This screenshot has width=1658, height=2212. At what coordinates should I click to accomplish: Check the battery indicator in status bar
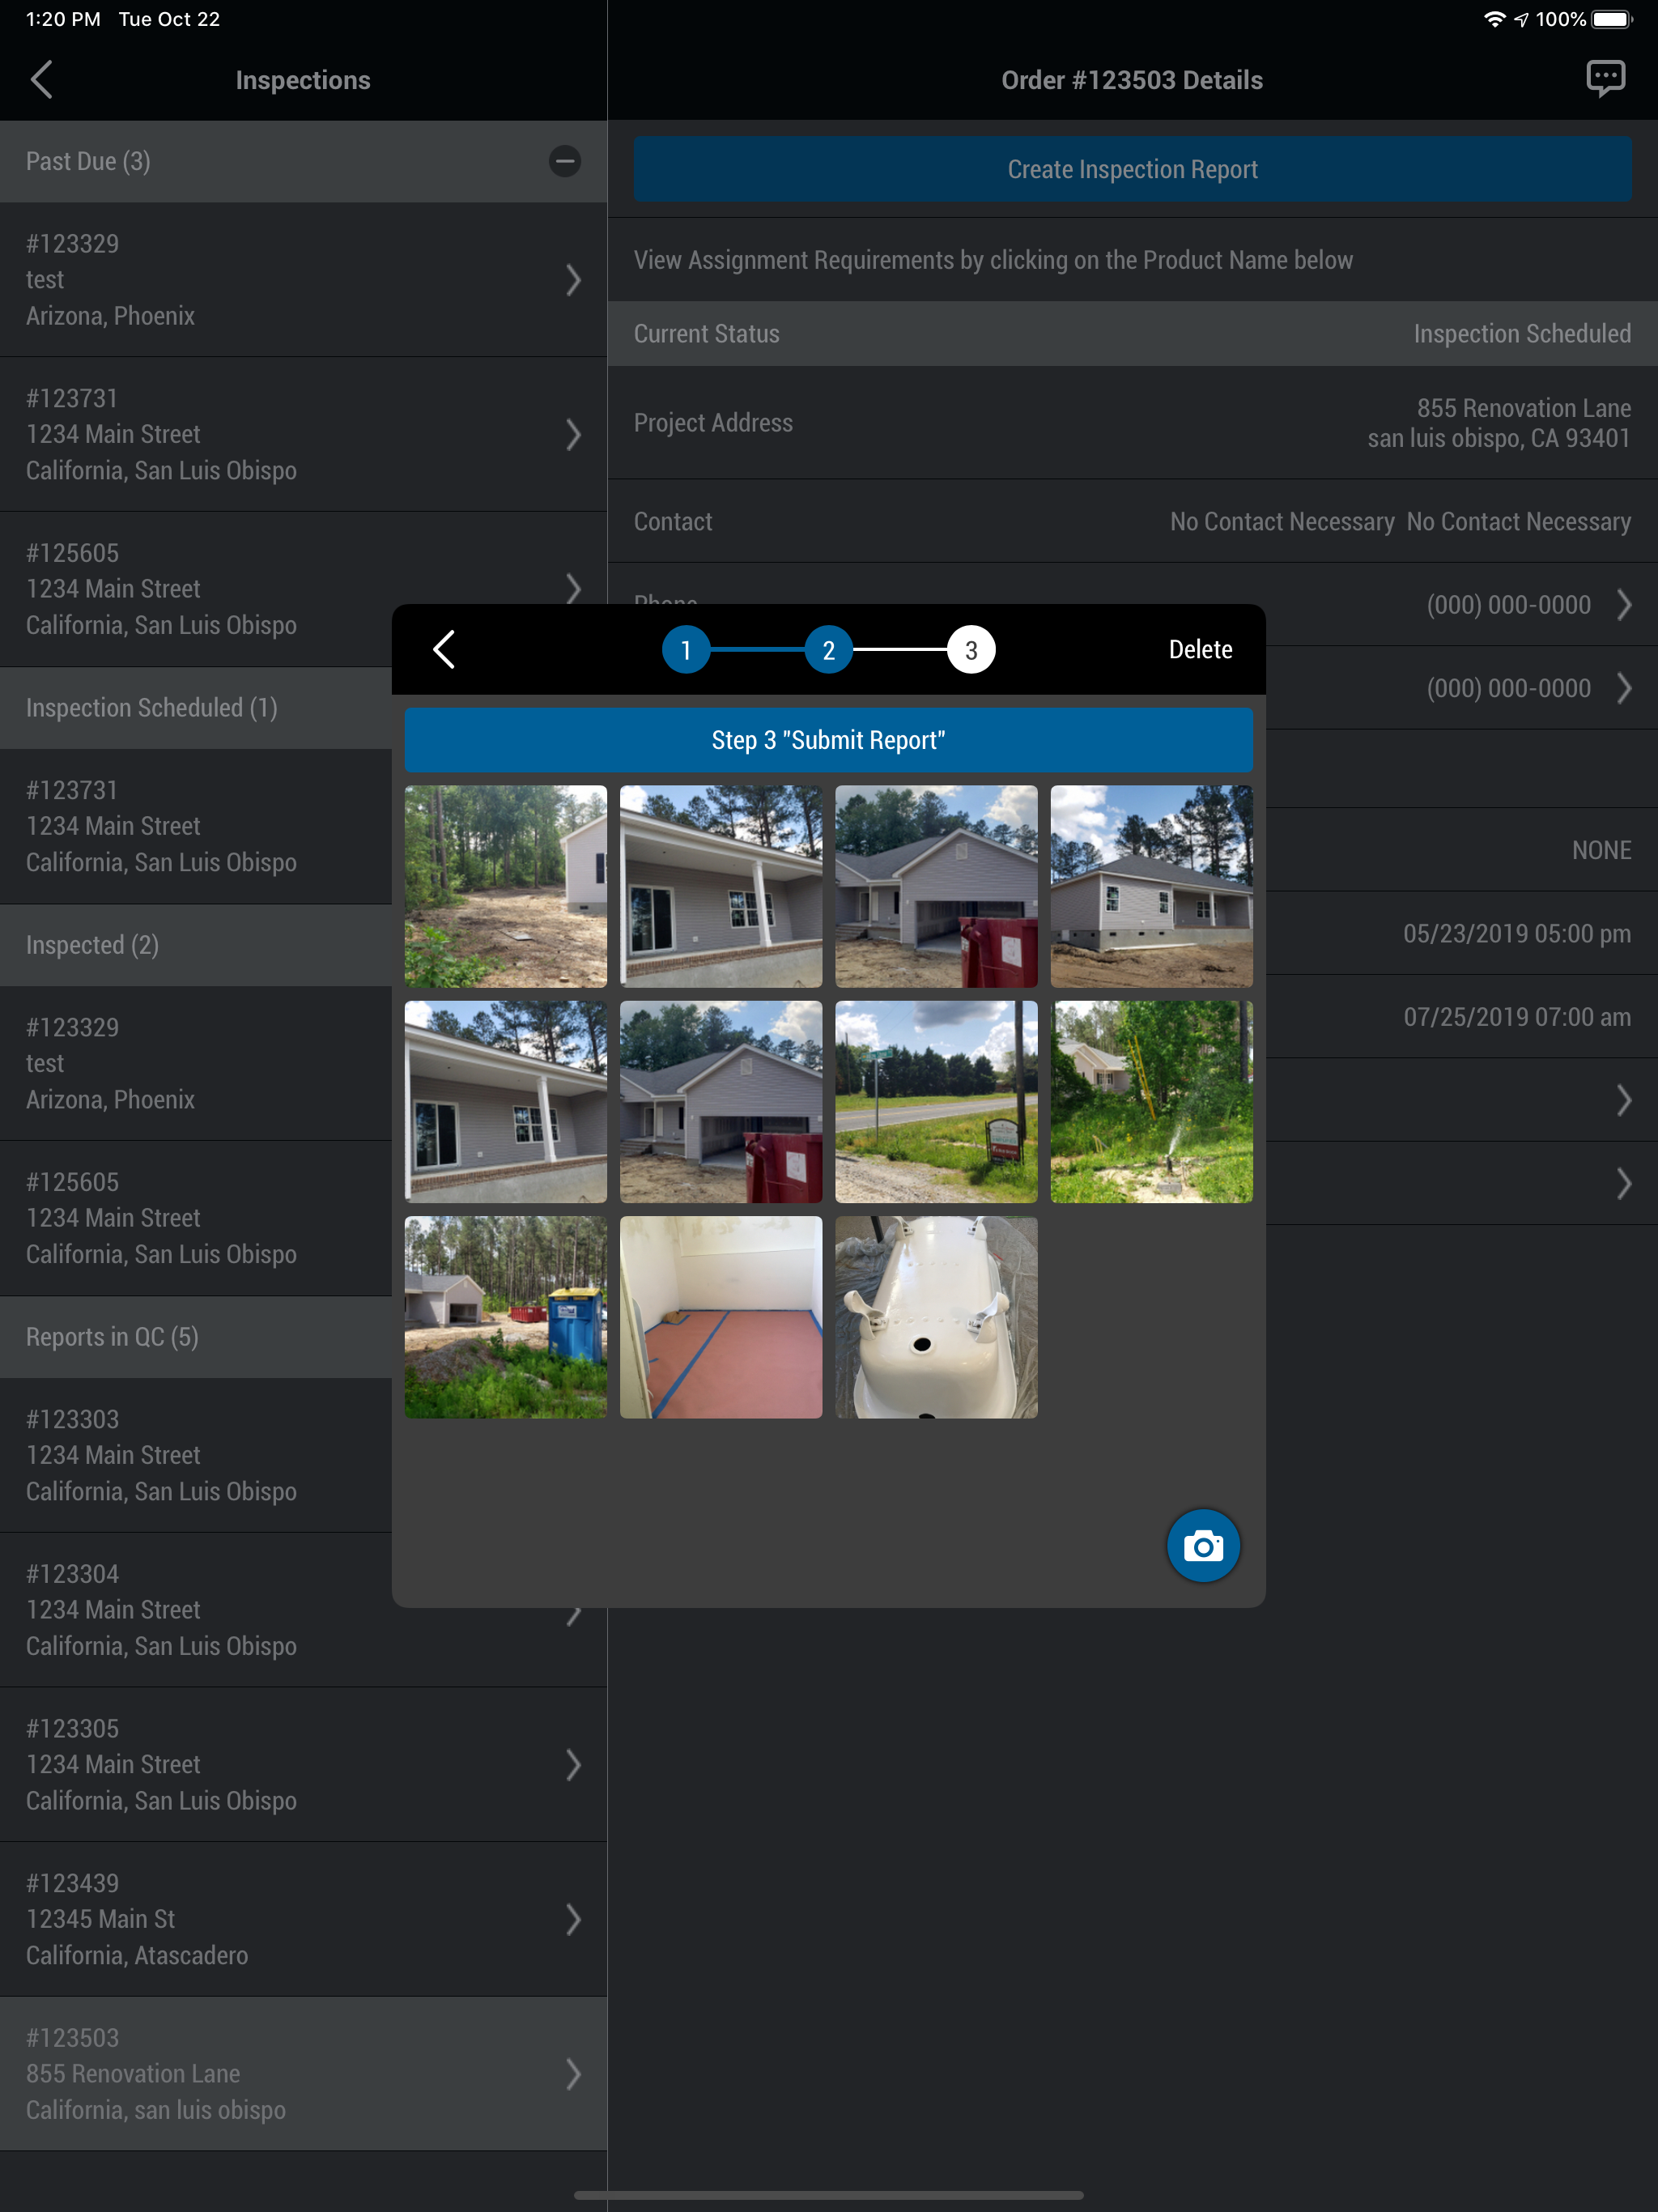[x=1611, y=19]
